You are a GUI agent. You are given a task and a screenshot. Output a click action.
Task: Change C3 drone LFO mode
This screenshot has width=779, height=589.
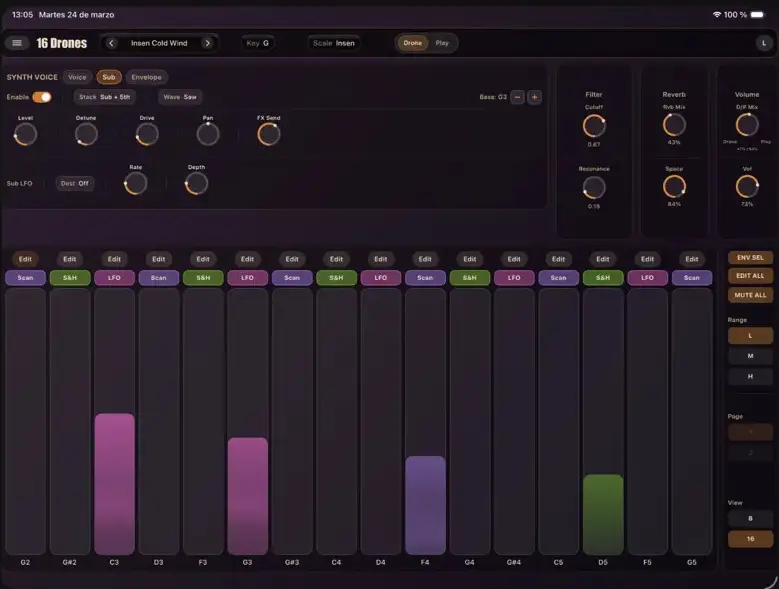(114, 278)
